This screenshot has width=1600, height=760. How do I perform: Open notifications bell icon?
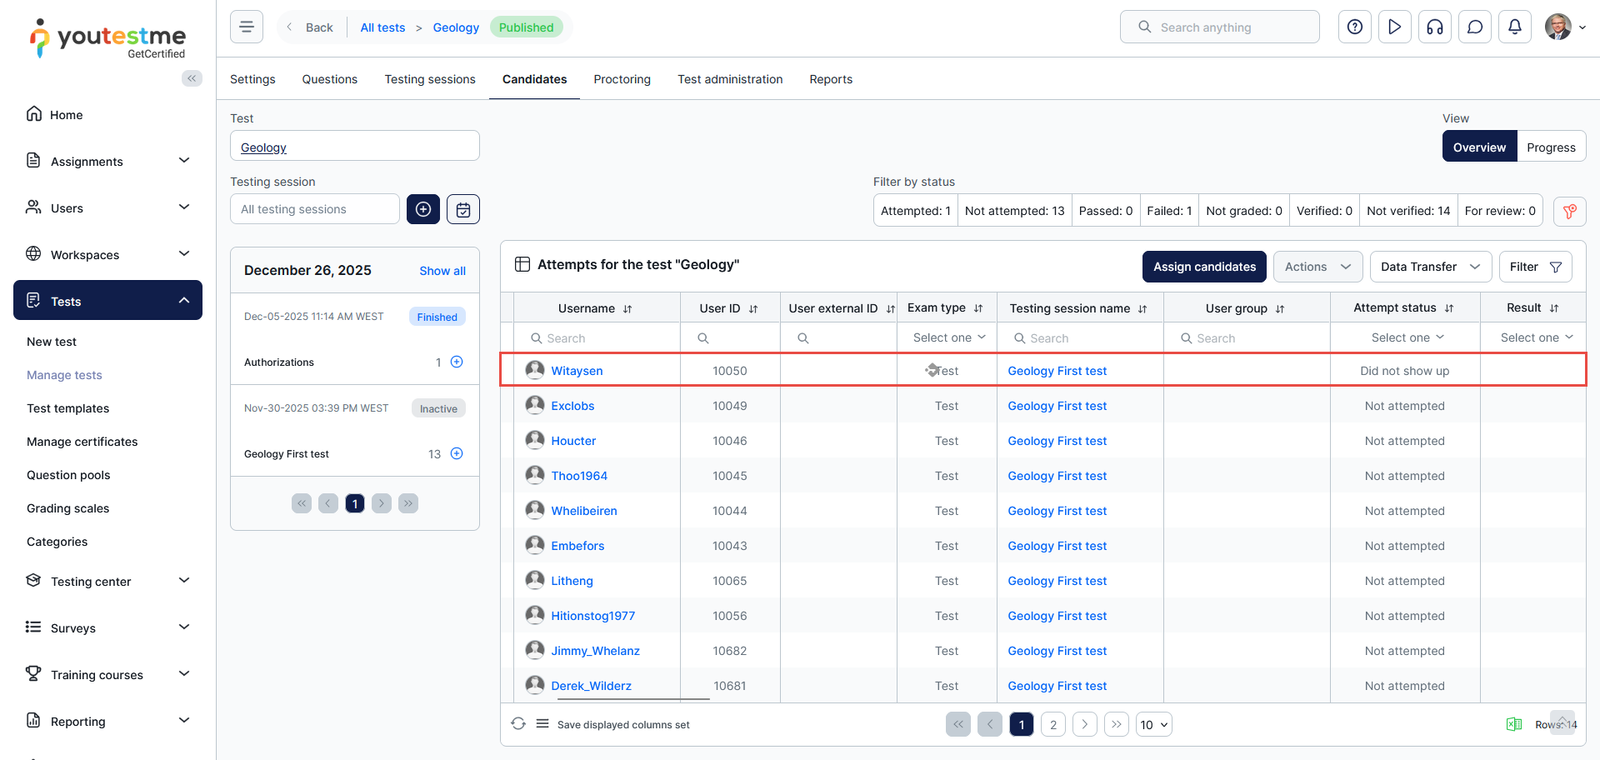(1514, 27)
